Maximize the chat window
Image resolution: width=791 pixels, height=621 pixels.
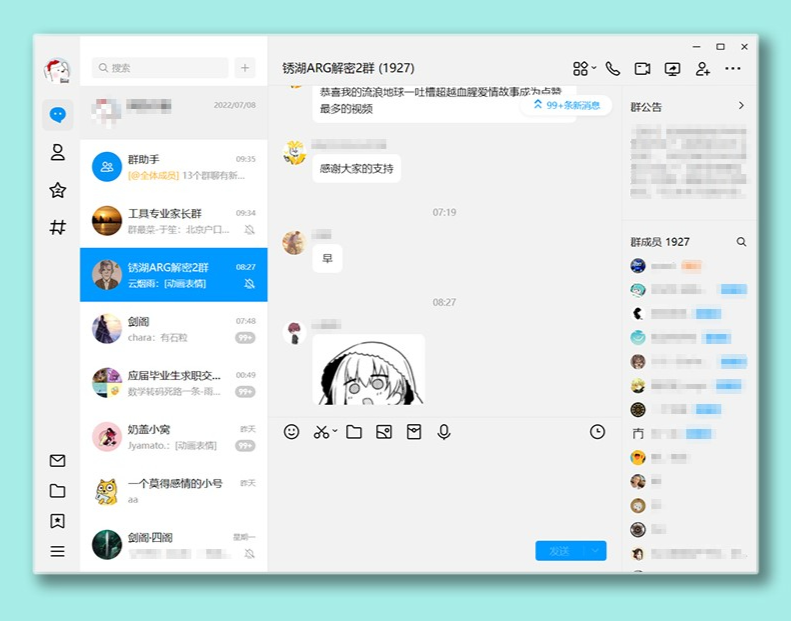720,46
